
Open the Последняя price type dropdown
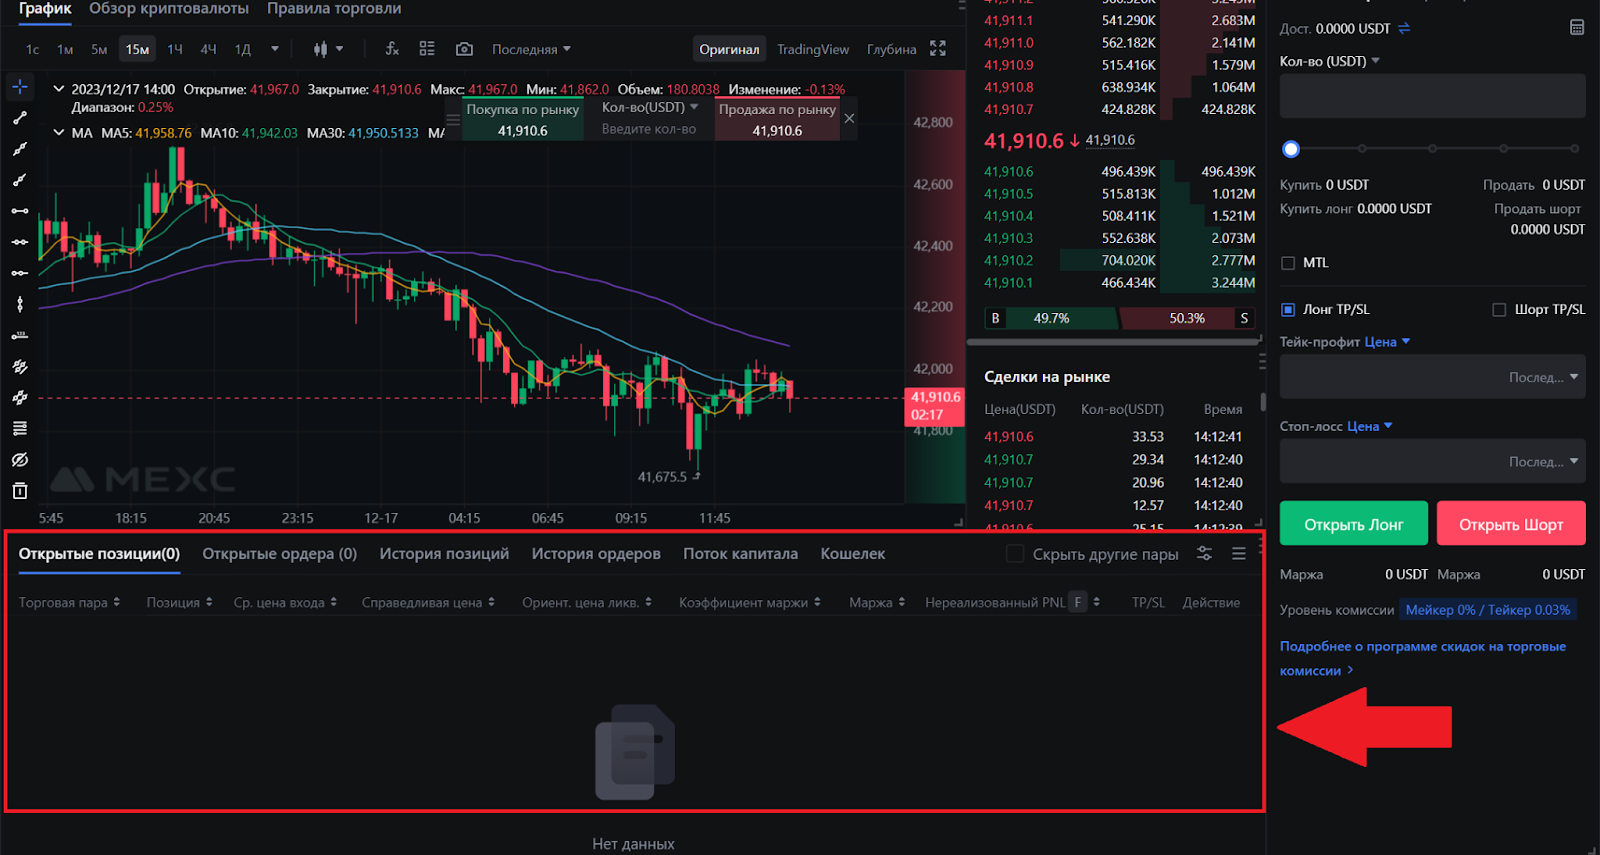pos(531,49)
